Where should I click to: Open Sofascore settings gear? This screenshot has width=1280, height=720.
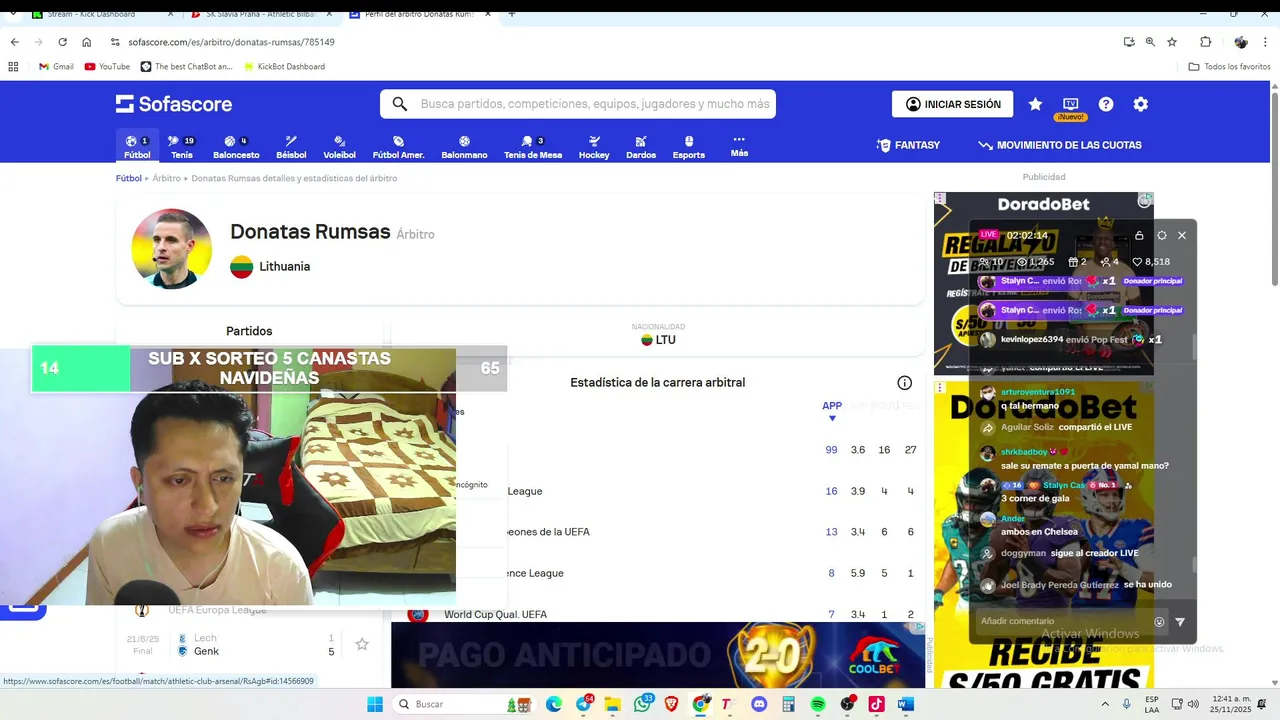(x=1141, y=104)
